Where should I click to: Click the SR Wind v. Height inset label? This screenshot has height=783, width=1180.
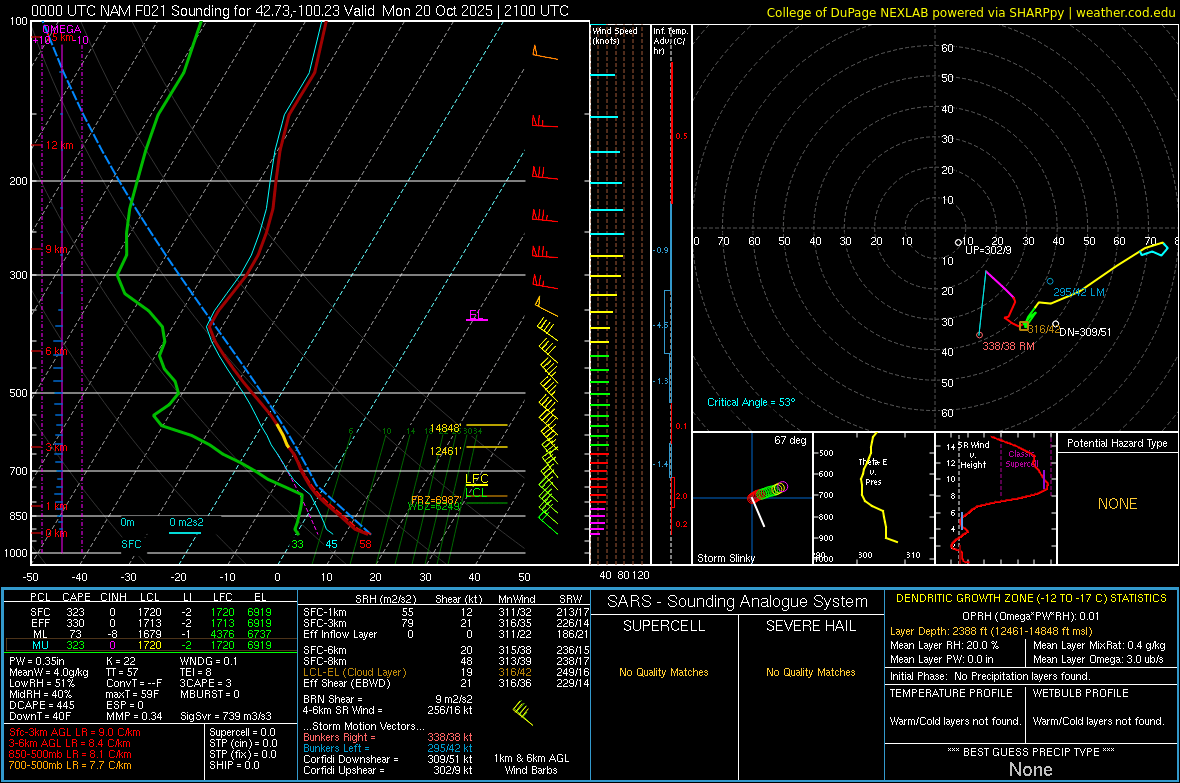[x=973, y=455]
